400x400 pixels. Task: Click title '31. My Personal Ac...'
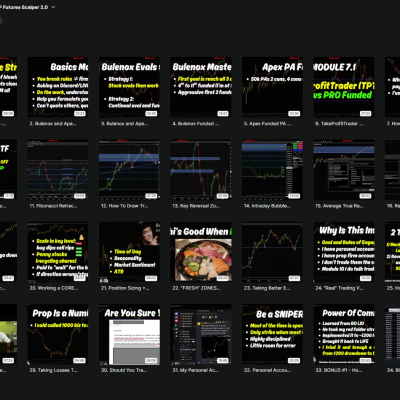tap(195, 370)
